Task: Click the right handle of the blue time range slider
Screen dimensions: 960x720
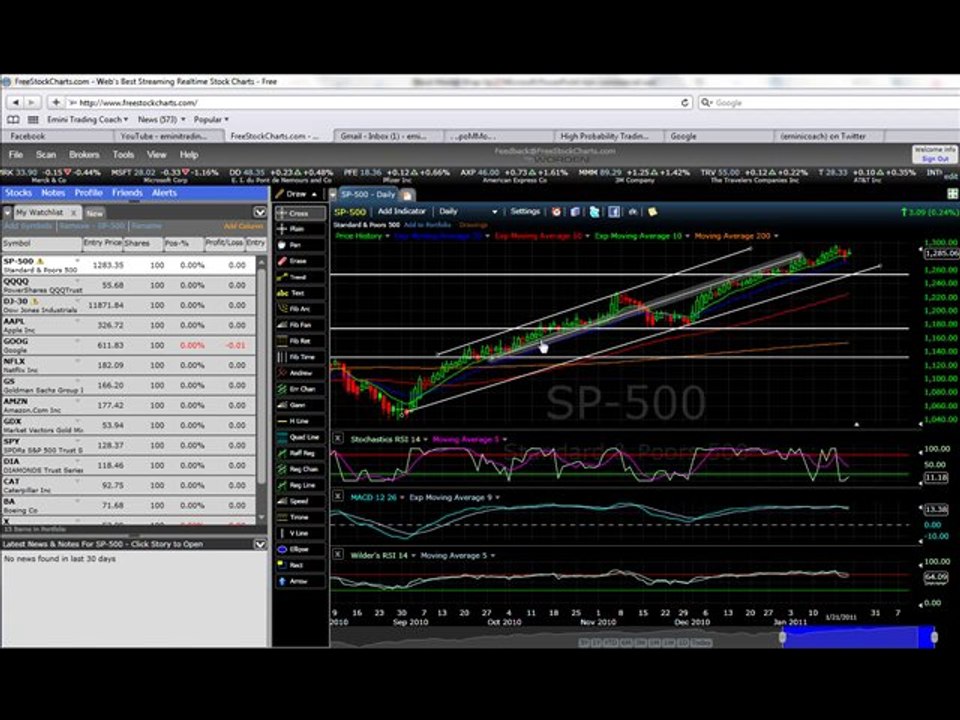Action: pyautogui.click(x=934, y=637)
